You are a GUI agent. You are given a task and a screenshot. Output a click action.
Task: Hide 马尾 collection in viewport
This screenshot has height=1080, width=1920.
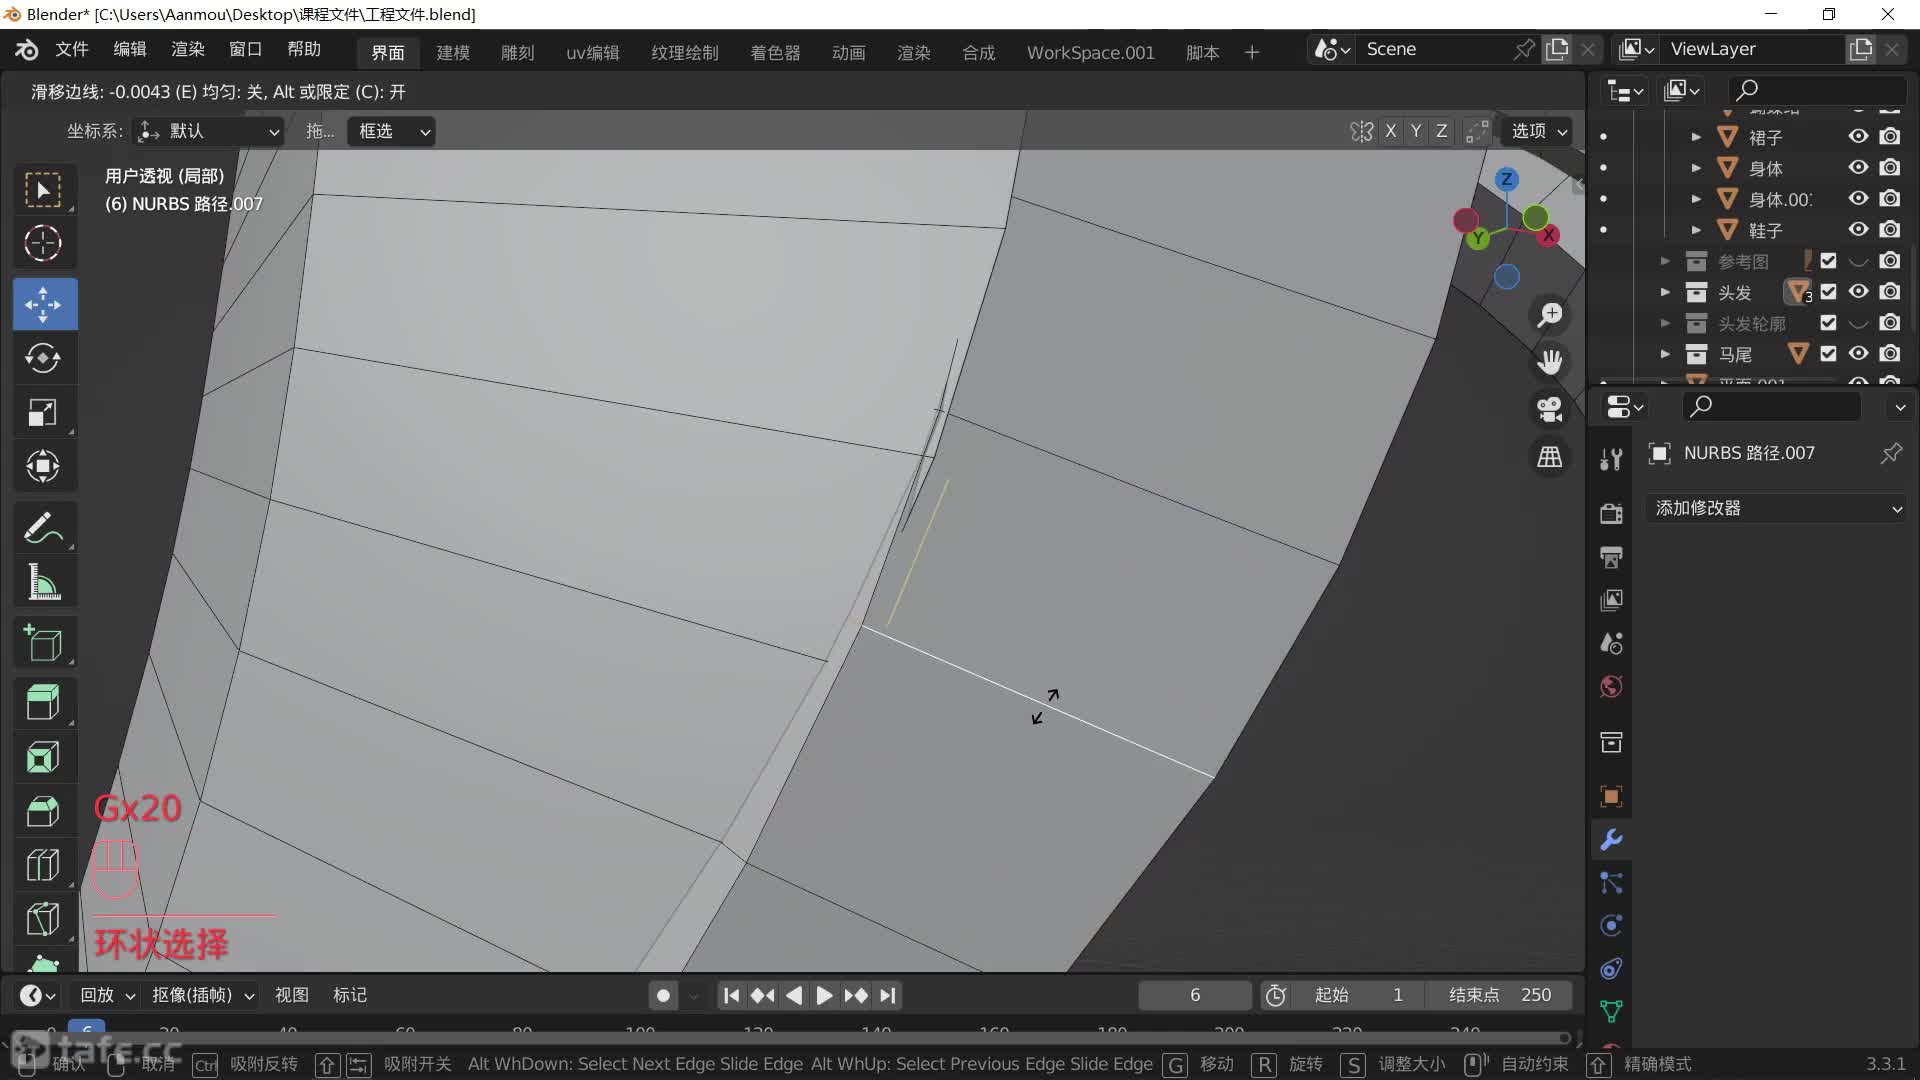point(1858,354)
